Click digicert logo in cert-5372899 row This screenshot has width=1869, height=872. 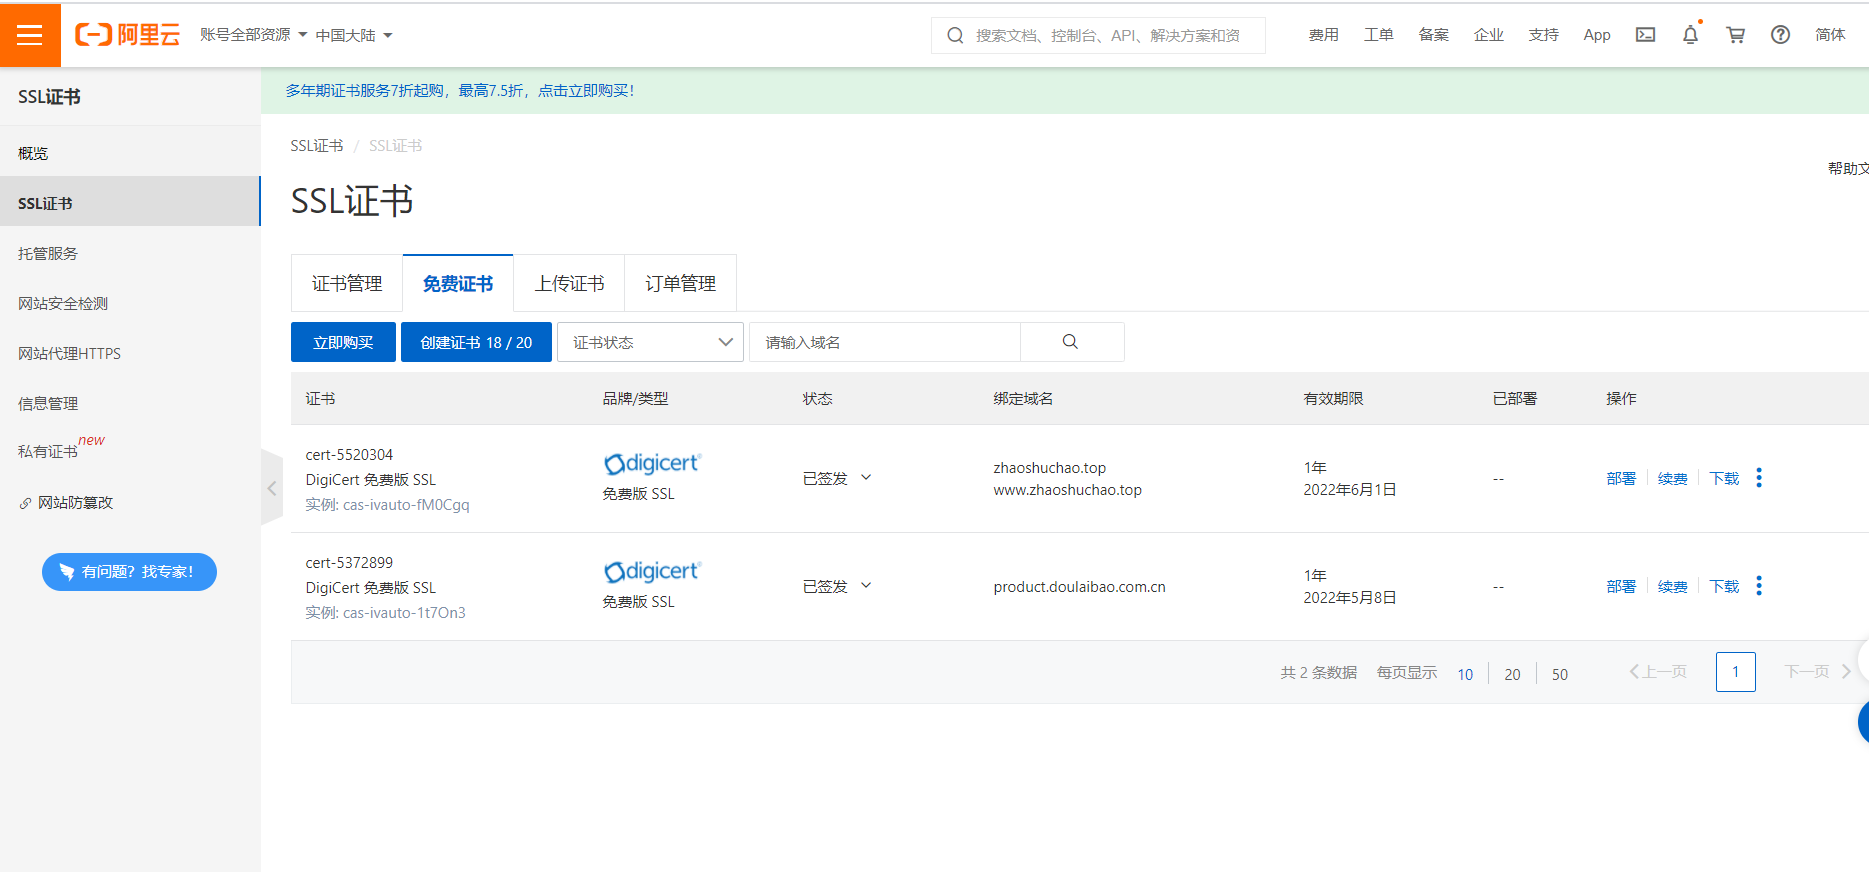pos(652,571)
